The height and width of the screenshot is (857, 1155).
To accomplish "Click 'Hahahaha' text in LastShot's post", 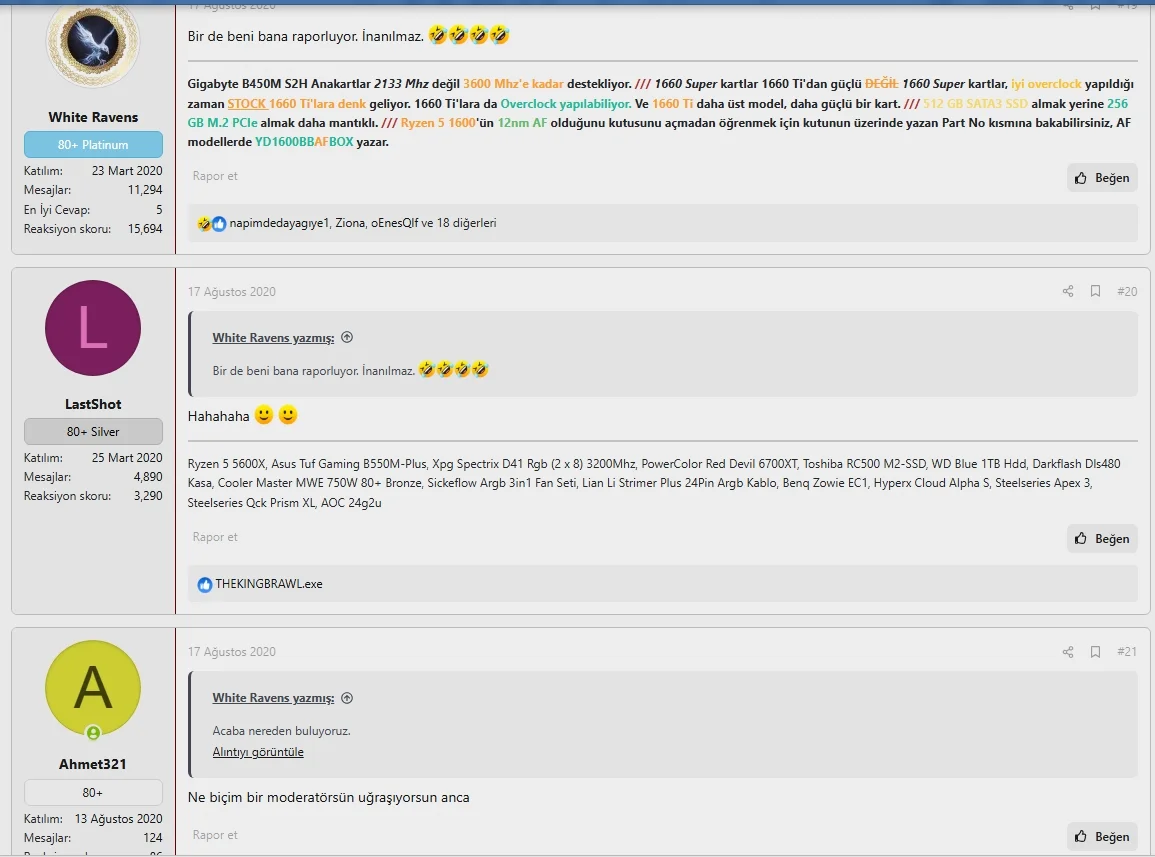I will (219, 416).
